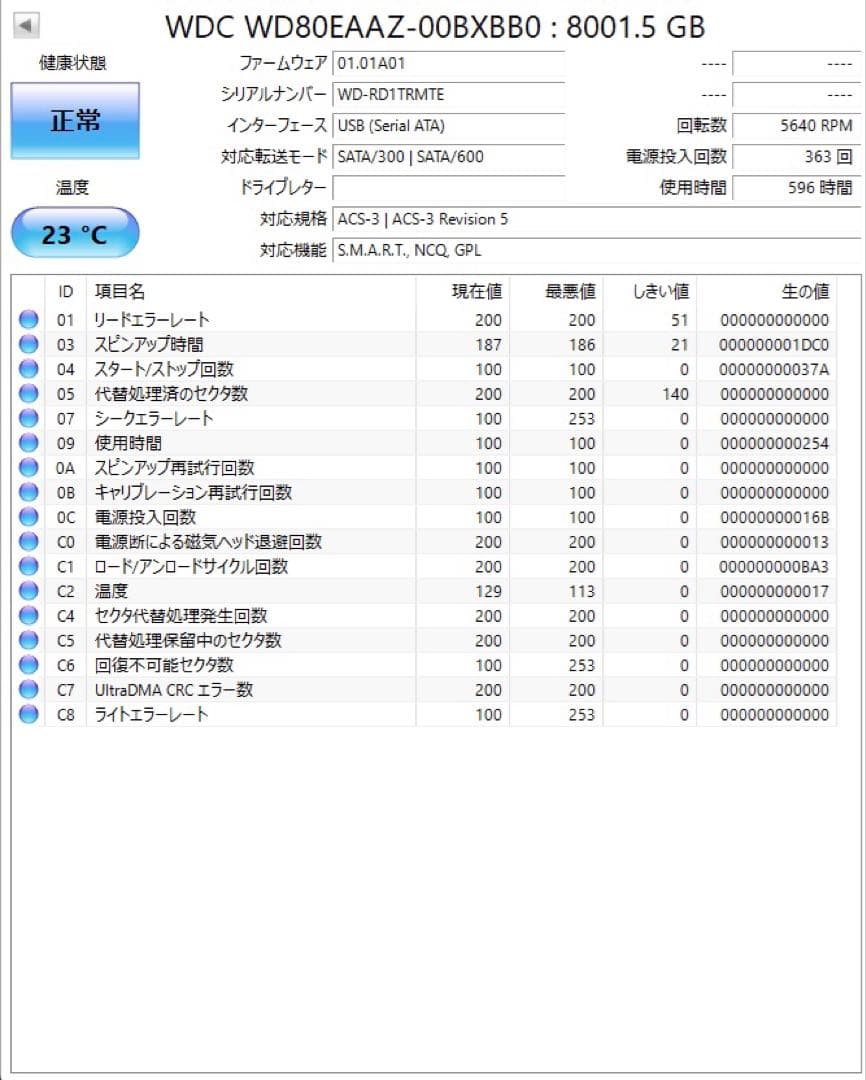866x1080 pixels.
Task: Click the threshold value 140
Action: [675, 394]
